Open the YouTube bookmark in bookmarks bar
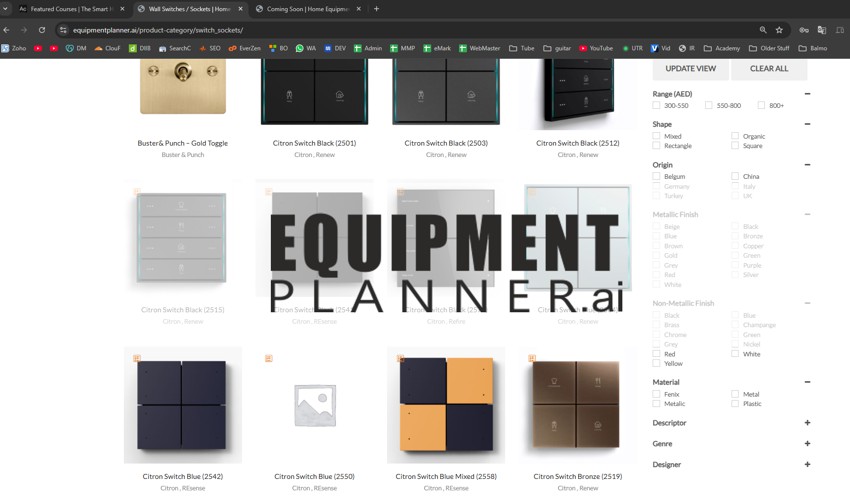Viewport: 850px width, 501px height. (x=595, y=48)
